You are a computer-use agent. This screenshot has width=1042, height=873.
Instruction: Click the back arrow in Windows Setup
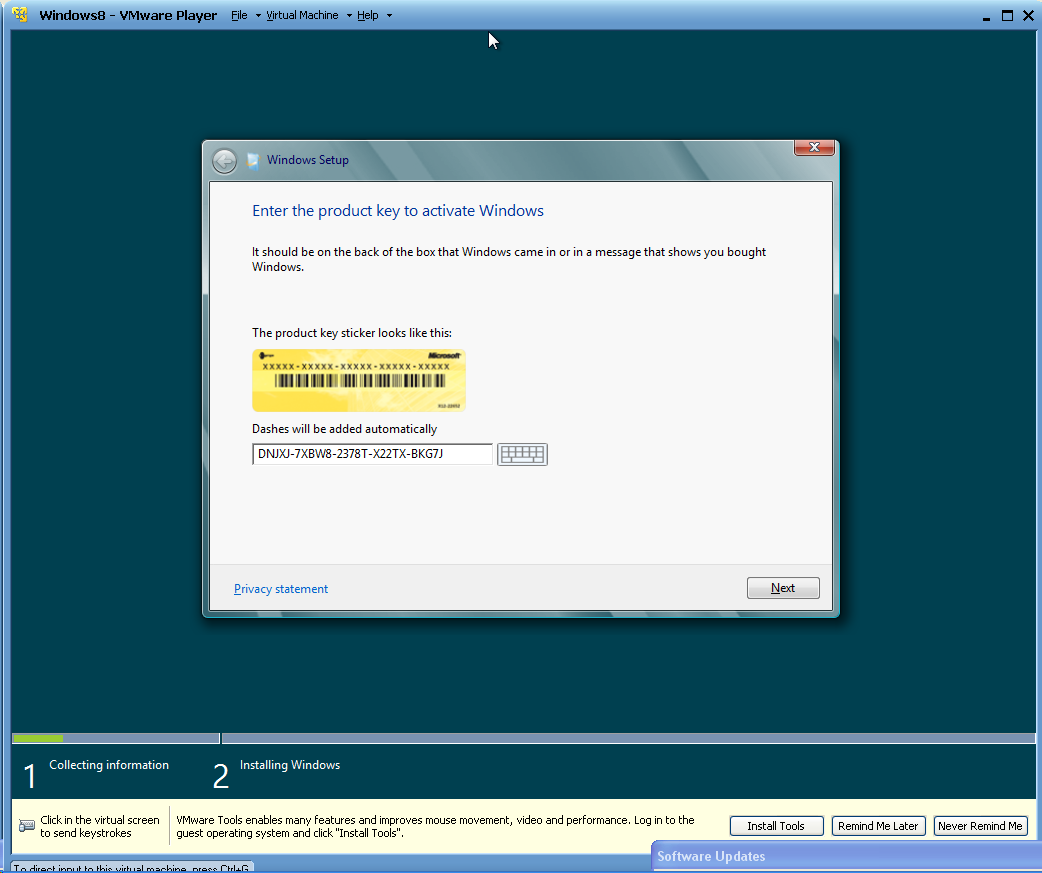click(225, 161)
